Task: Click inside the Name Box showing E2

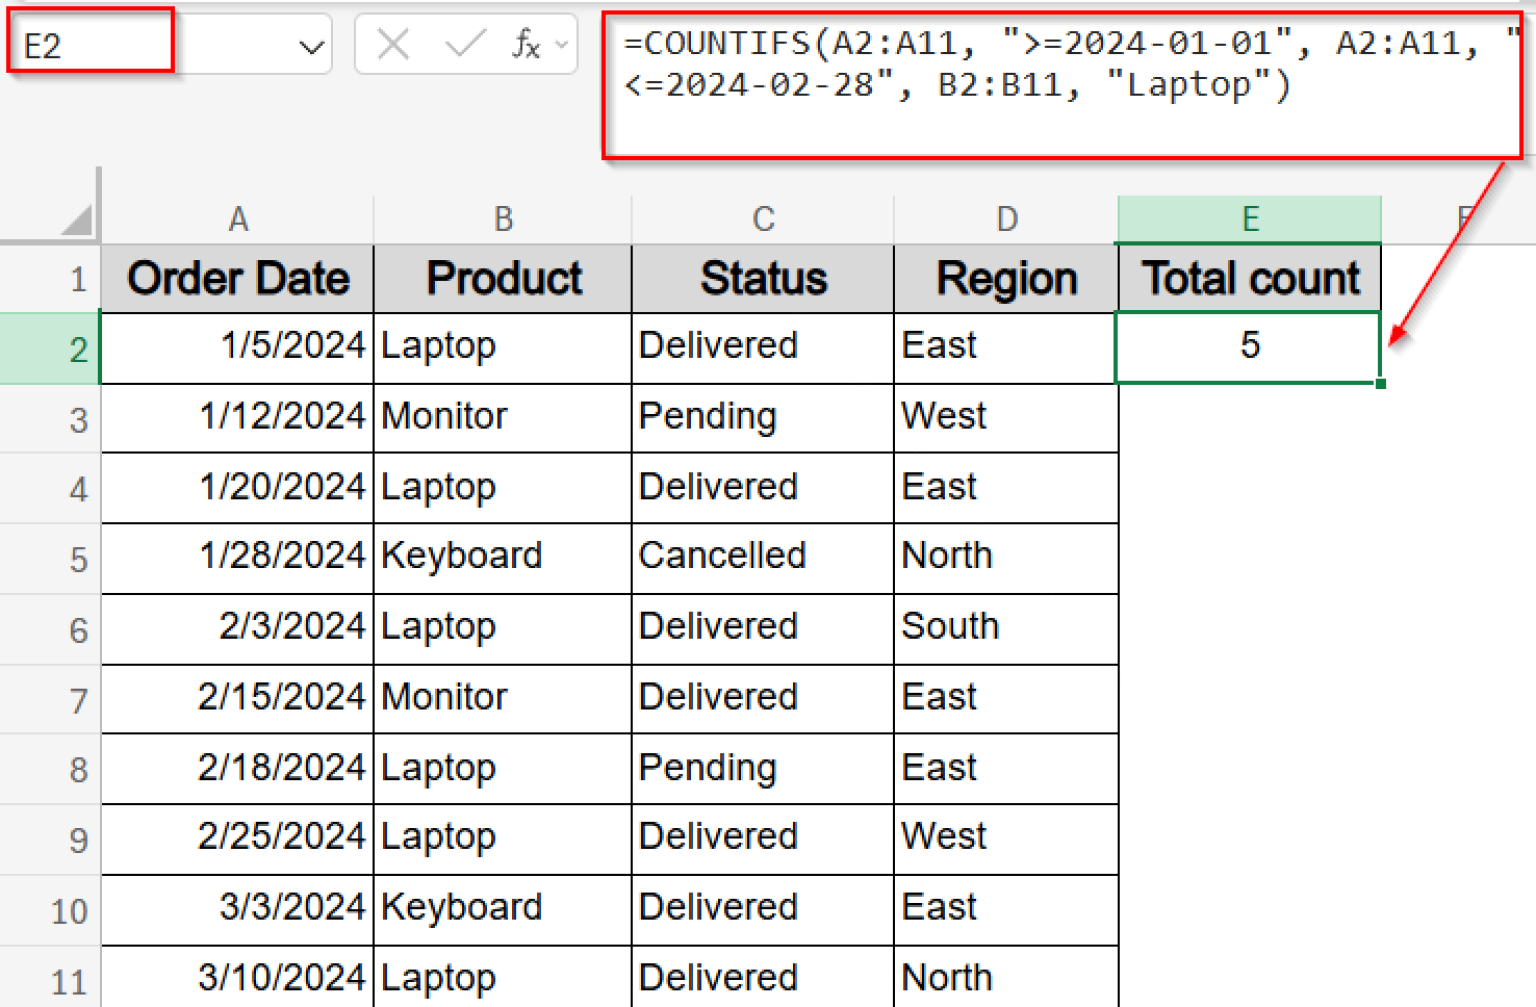Action: (x=90, y=44)
